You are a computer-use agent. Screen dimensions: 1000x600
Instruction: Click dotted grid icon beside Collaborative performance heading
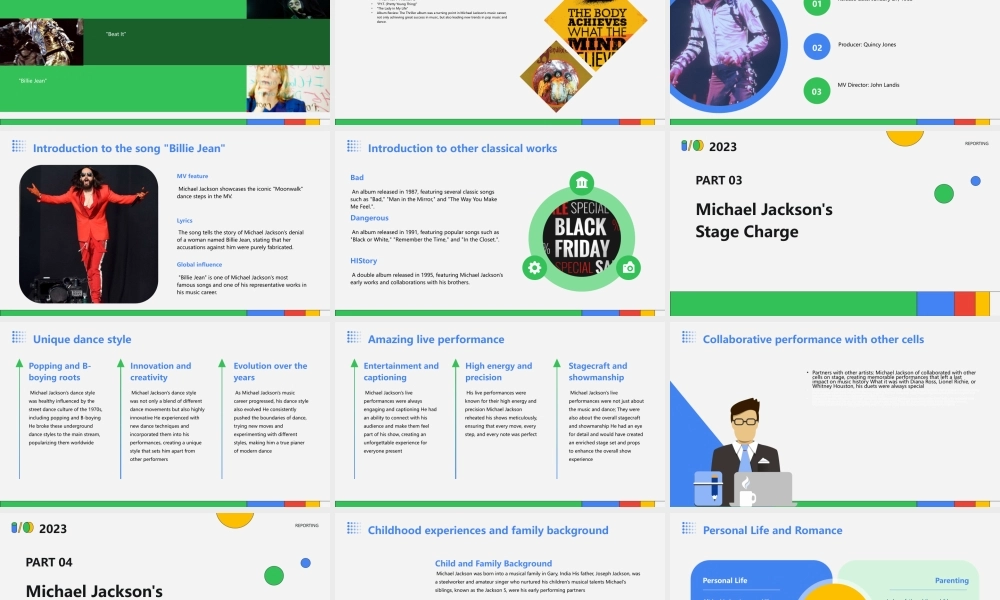(688, 337)
